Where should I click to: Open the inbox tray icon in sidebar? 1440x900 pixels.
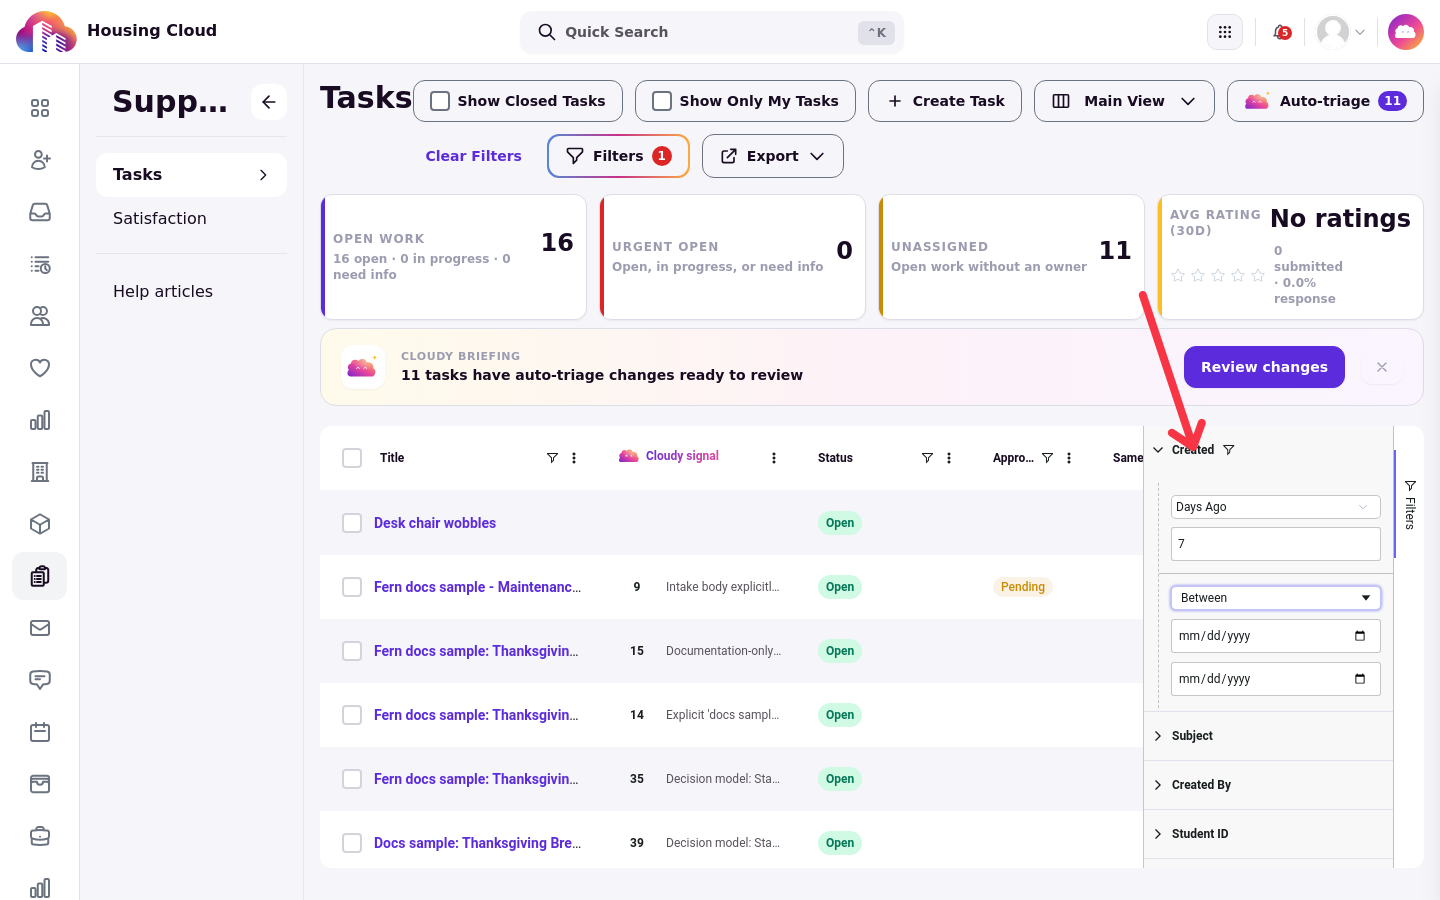[40, 212]
